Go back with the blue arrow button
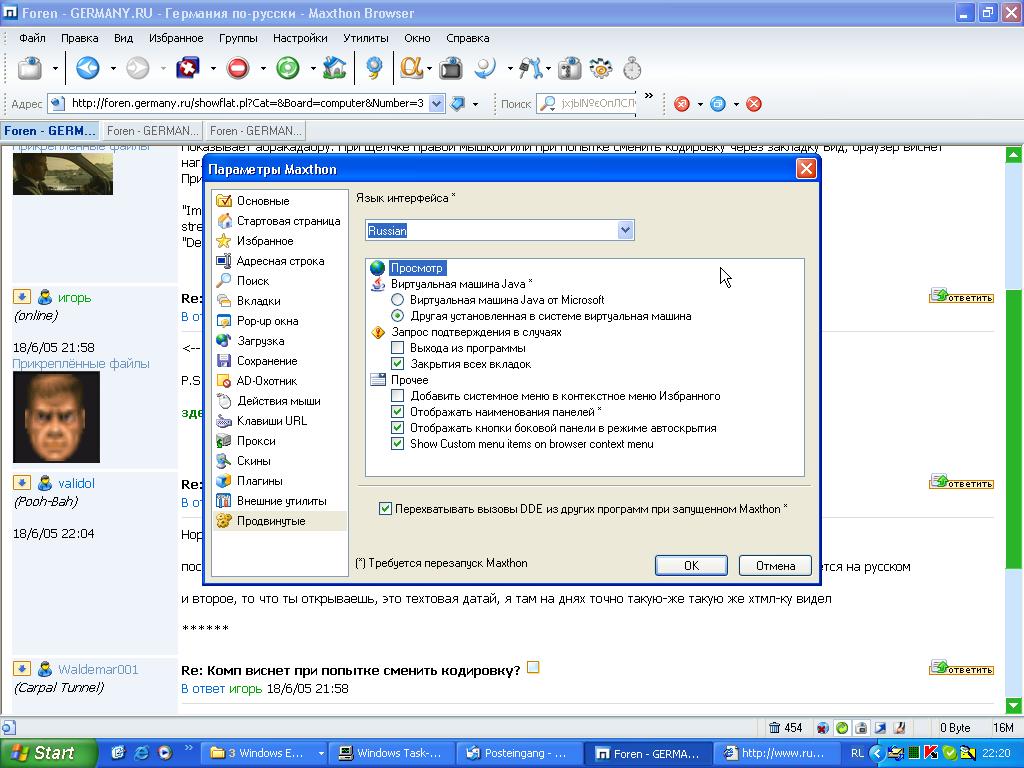This screenshot has width=1024, height=768. click(88, 68)
